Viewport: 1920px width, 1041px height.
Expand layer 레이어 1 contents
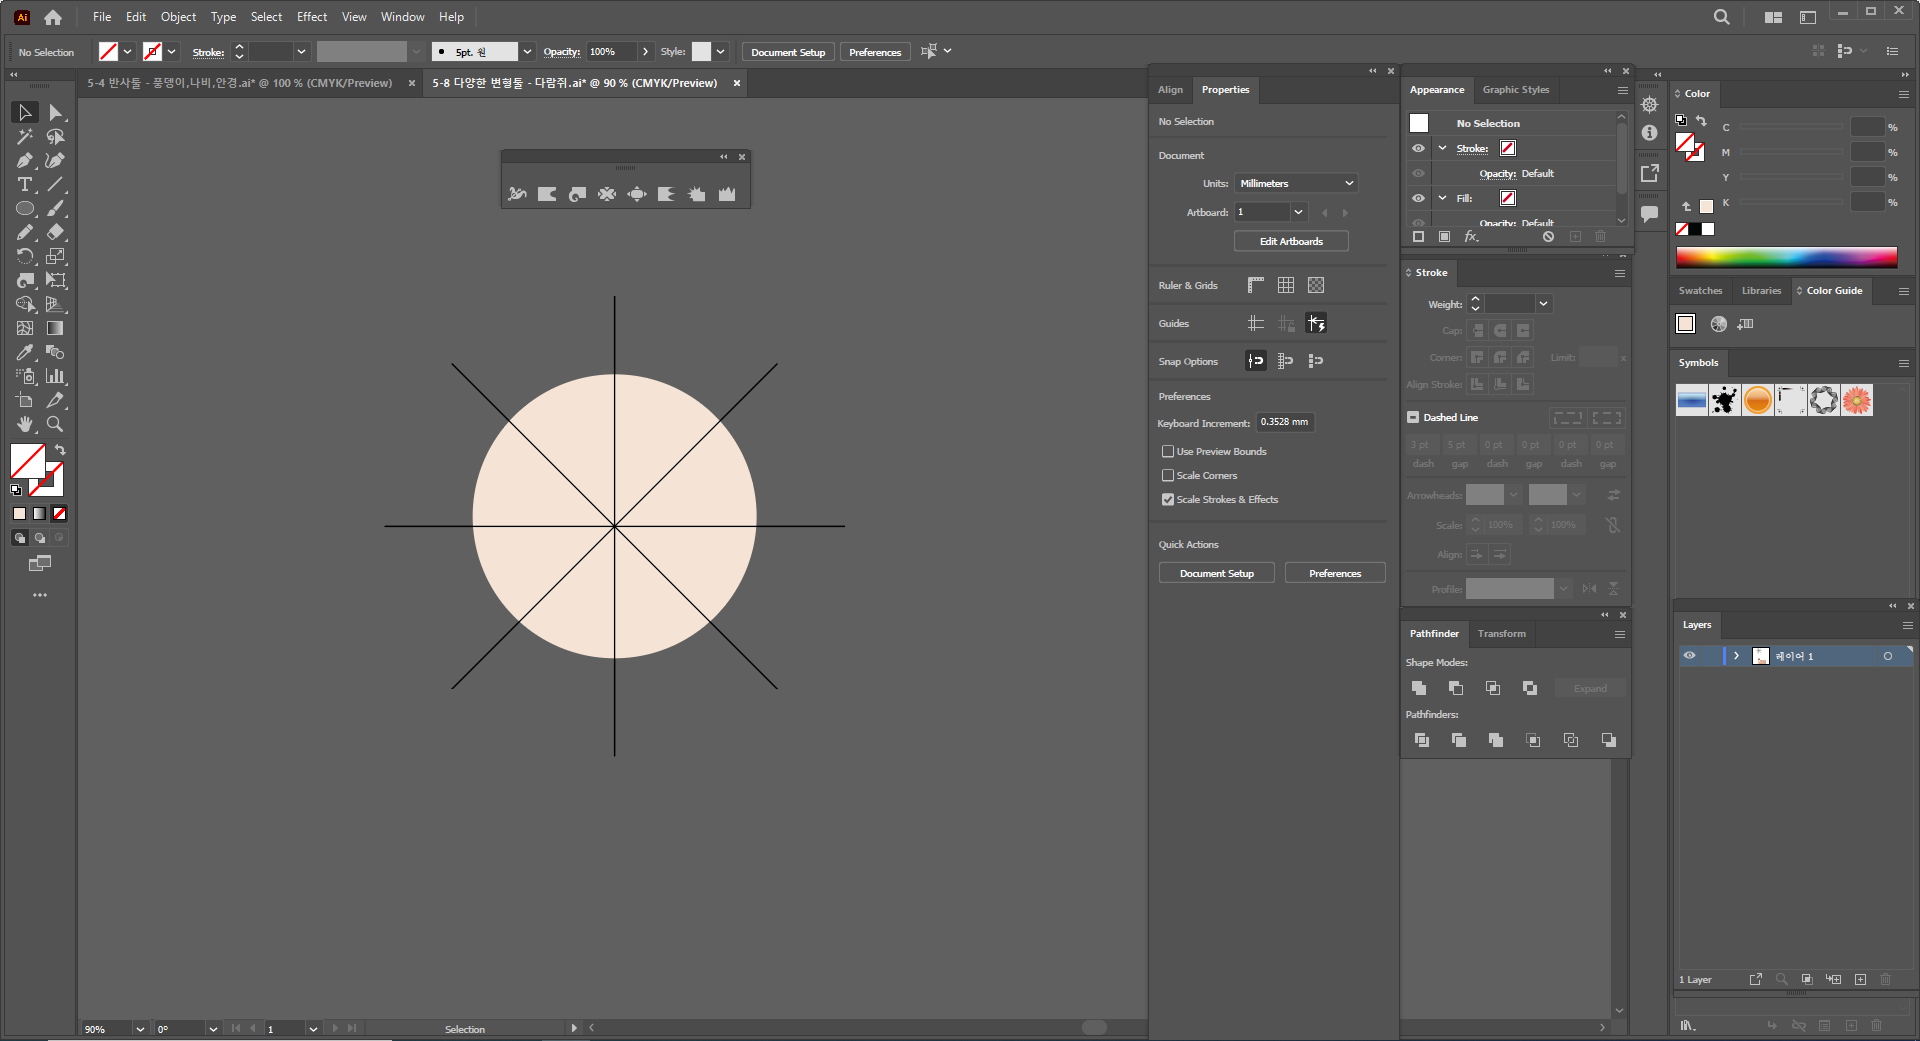pyautogui.click(x=1736, y=656)
